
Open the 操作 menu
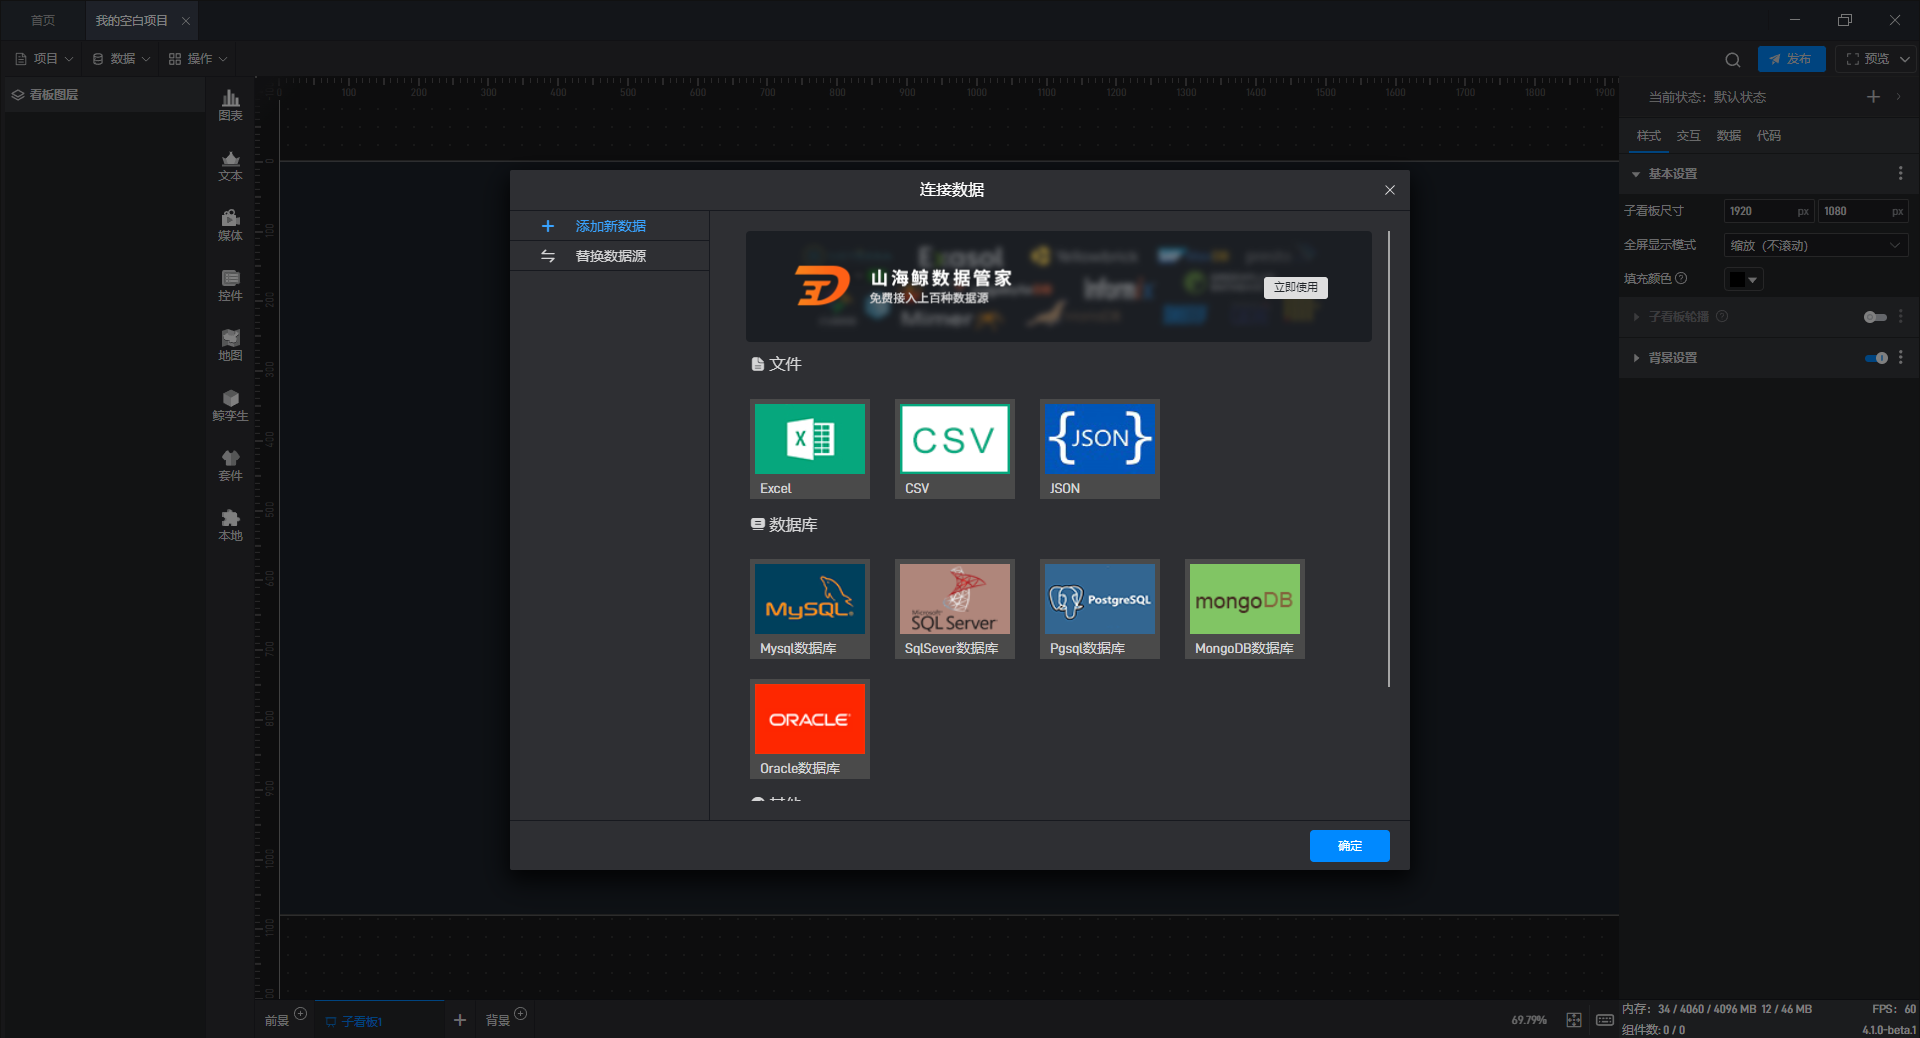click(x=198, y=59)
